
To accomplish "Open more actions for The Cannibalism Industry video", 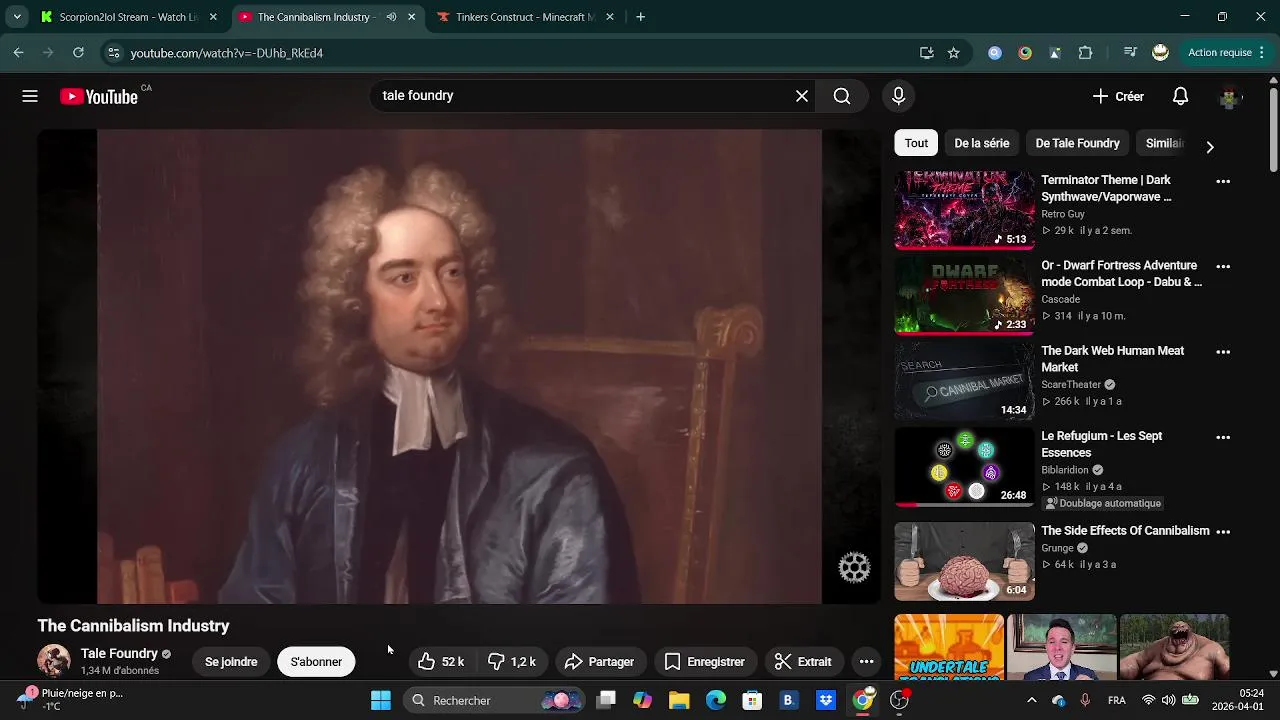I will (867, 662).
